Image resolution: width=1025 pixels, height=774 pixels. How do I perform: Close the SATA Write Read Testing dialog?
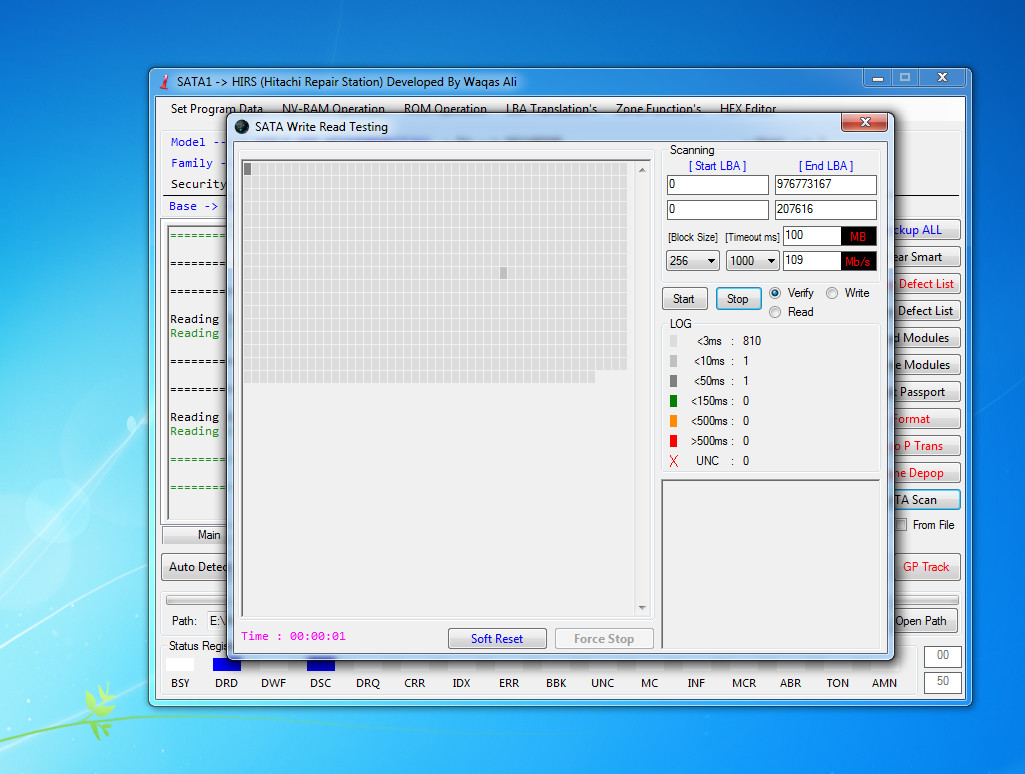tap(864, 122)
